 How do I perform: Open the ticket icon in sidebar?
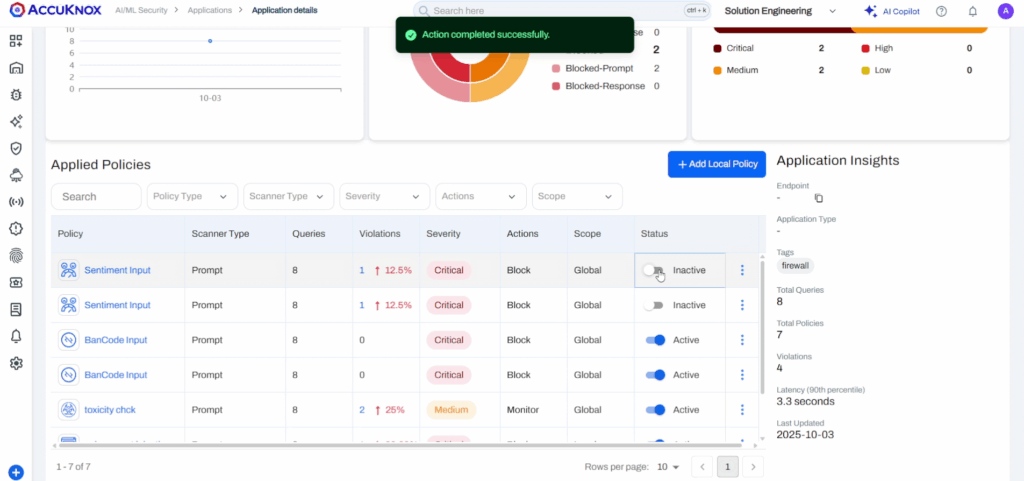click(16, 283)
